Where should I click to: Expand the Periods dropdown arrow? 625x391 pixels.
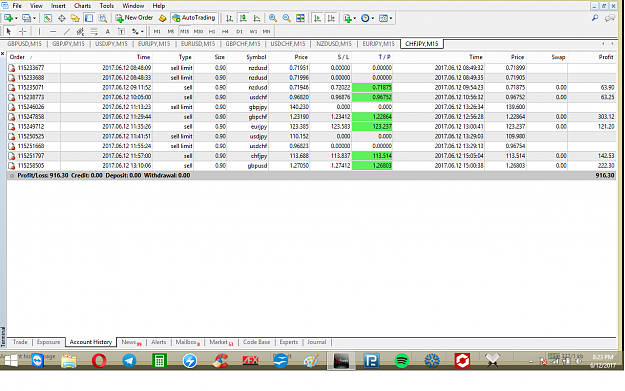[372, 18]
